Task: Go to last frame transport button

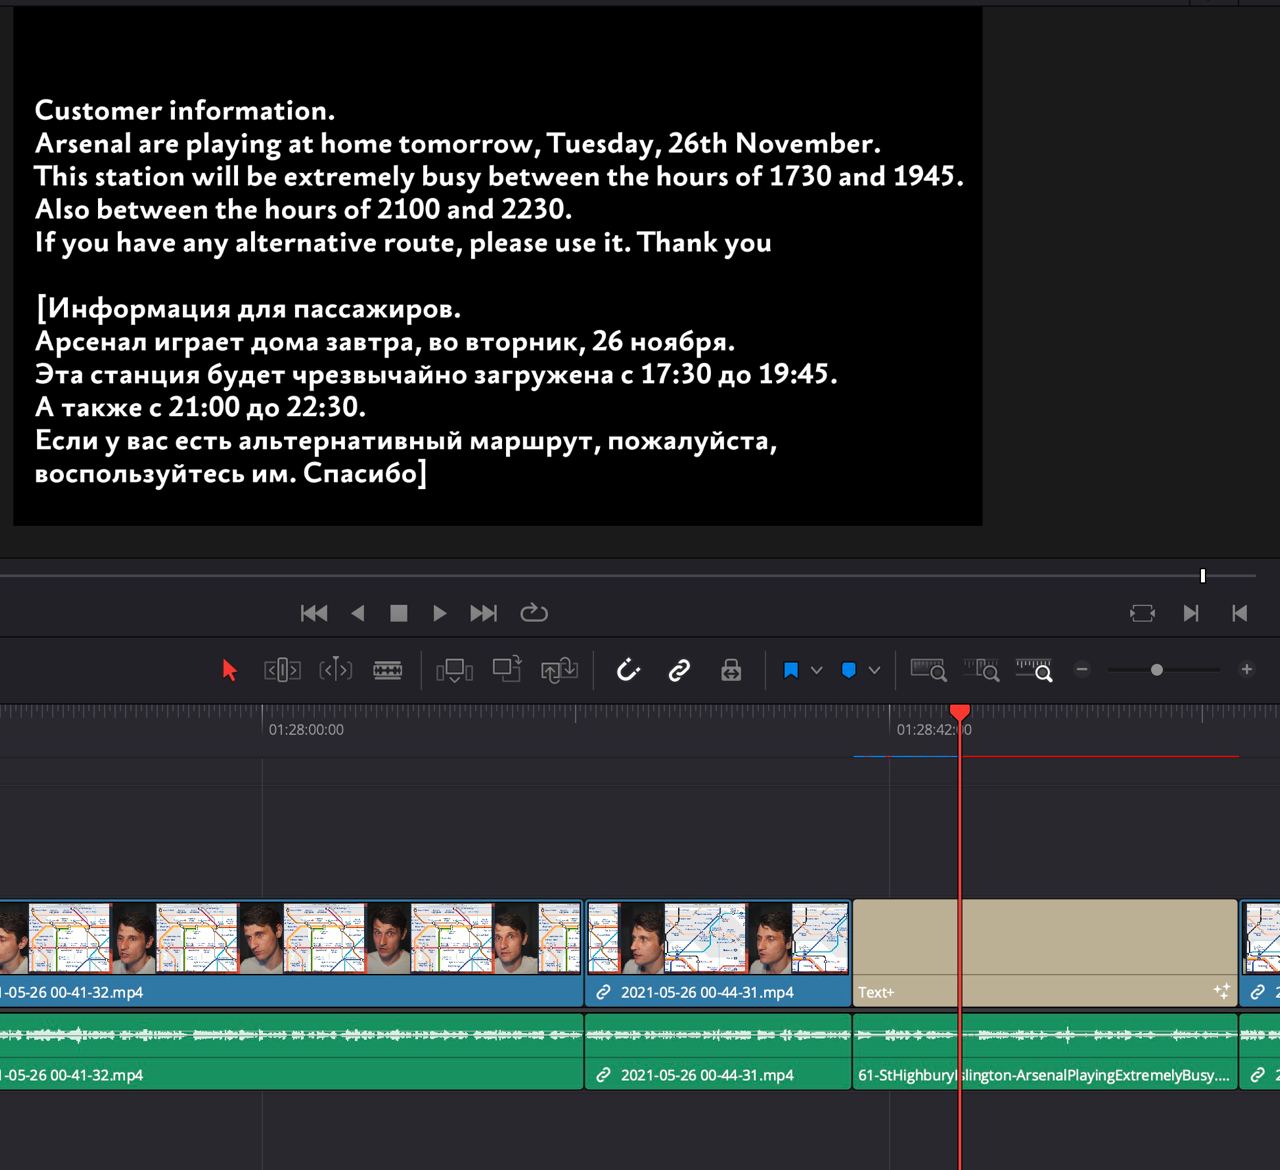Action: click(x=483, y=613)
